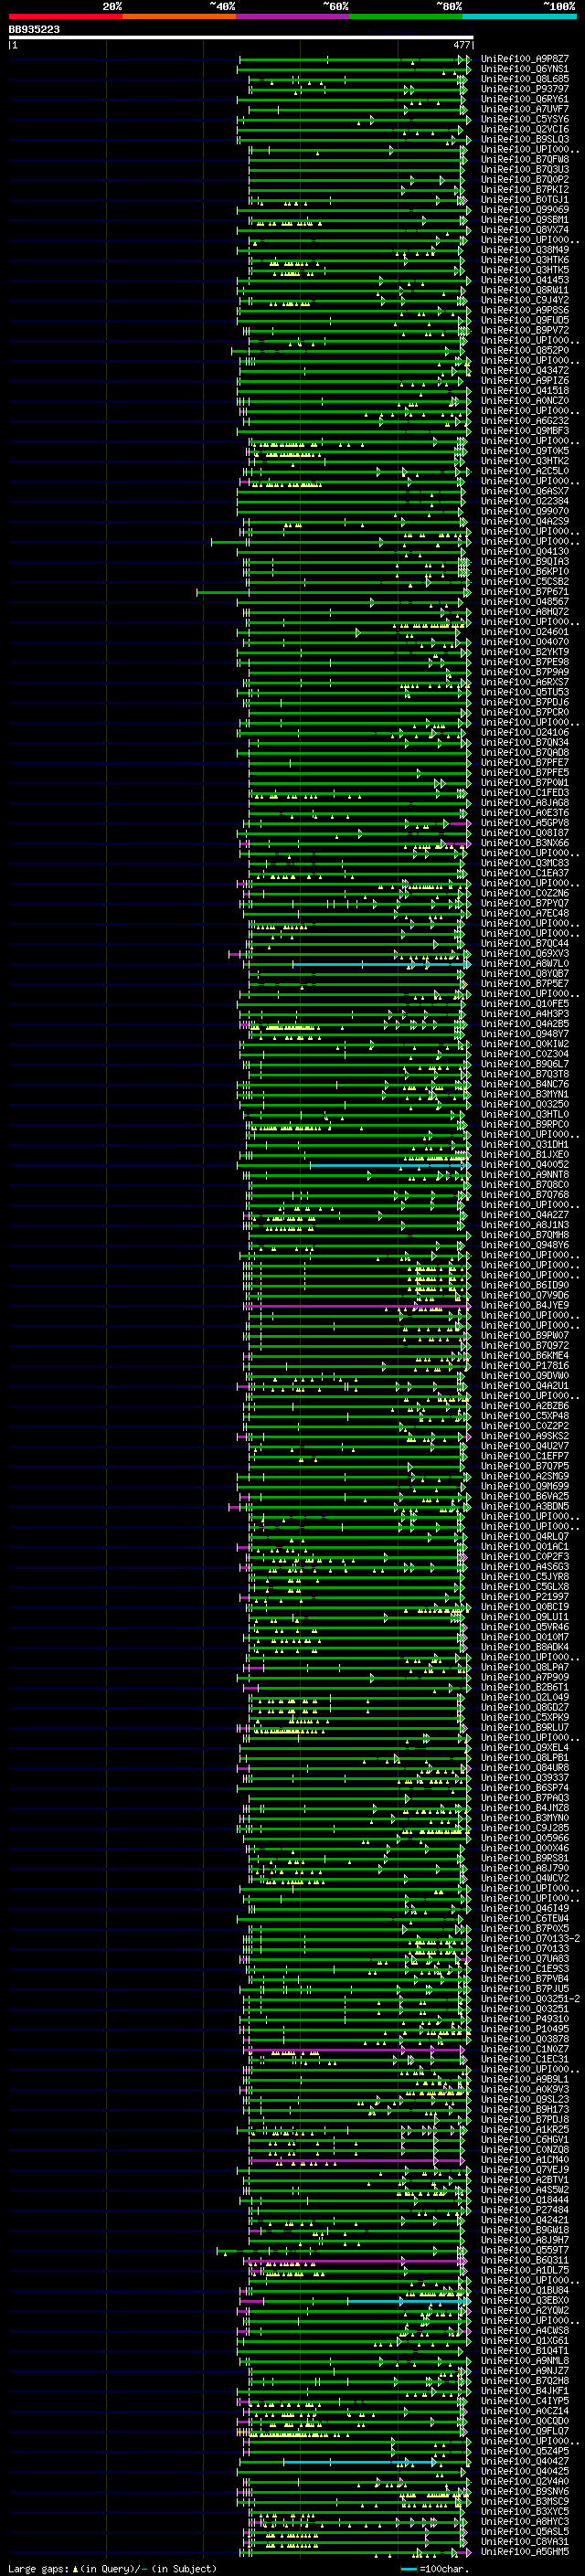585x2576 pixels.
Task: Open hit UniRef100_P93797
Action: (x=525, y=89)
